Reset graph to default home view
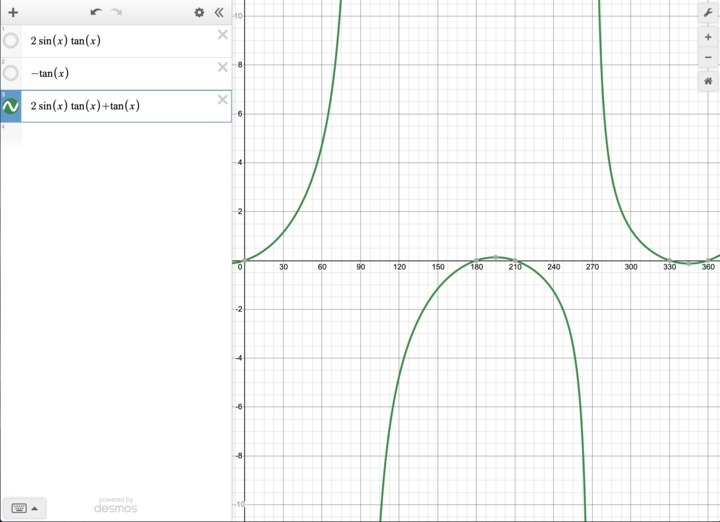Image resolution: width=720 pixels, height=522 pixels. point(708,82)
